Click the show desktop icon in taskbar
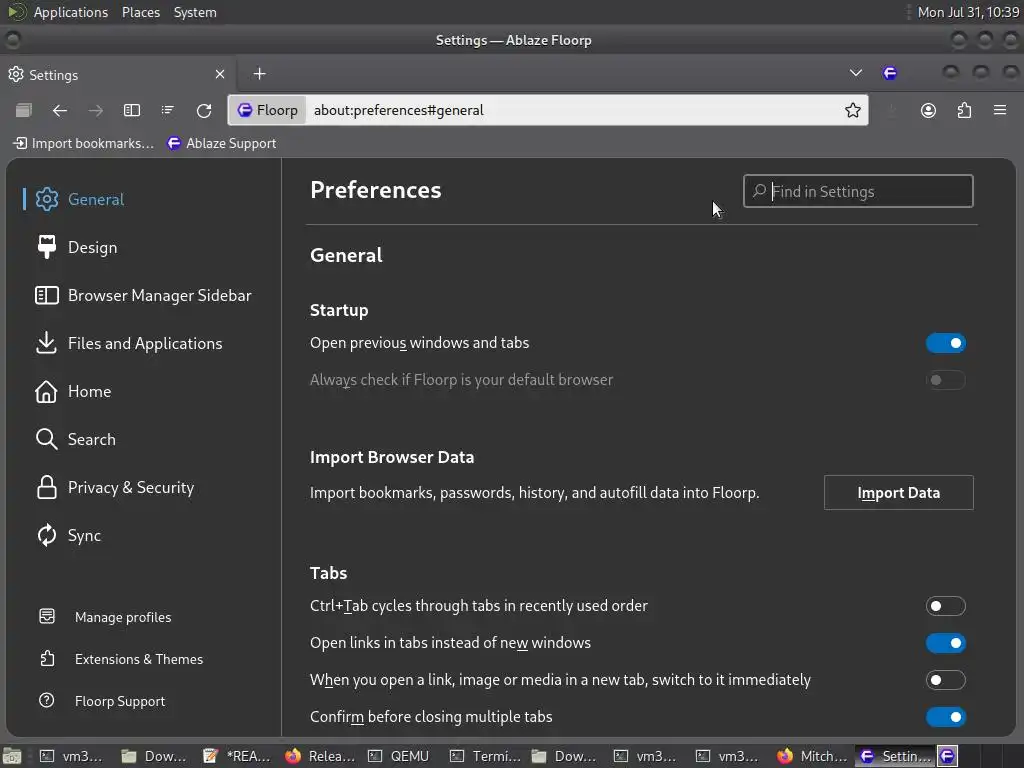This screenshot has height=768, width=1024. (12, 756)
